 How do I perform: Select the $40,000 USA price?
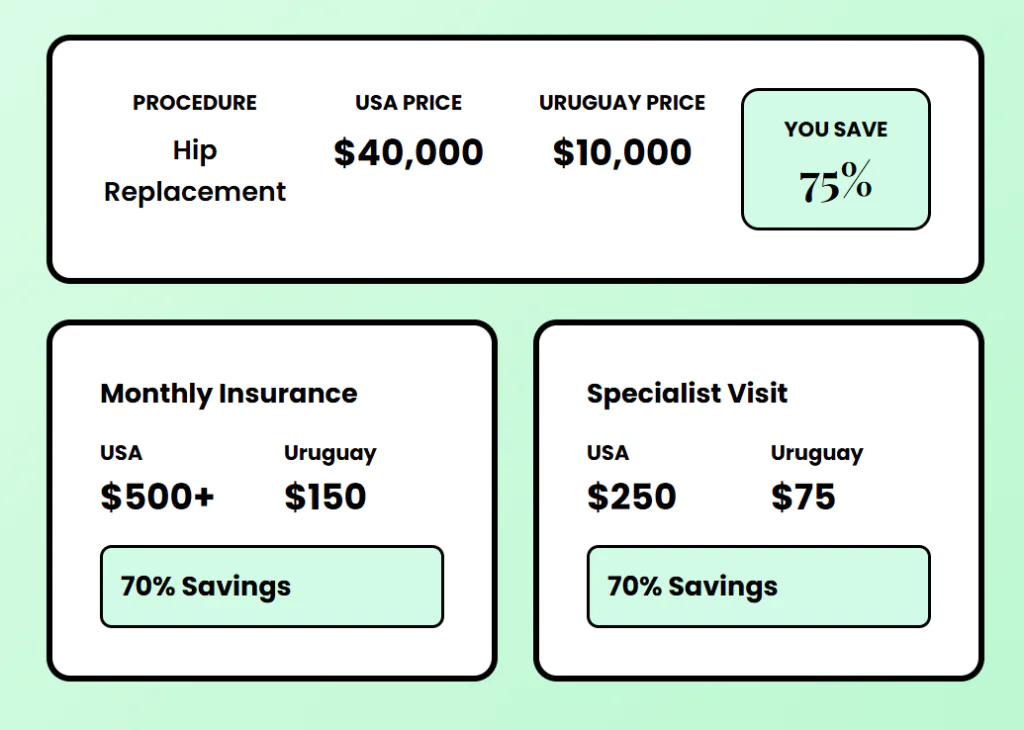coord(408,153)
